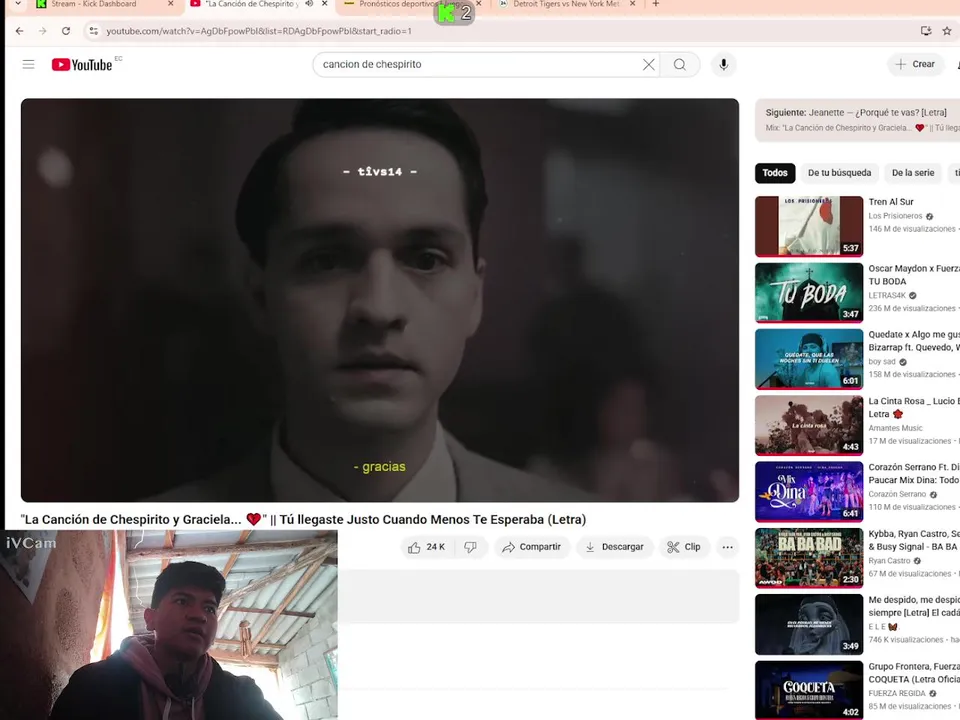Open TU BODA video thumbnail
The width and height of the screenshot is (960, 720).
(809, 292)
